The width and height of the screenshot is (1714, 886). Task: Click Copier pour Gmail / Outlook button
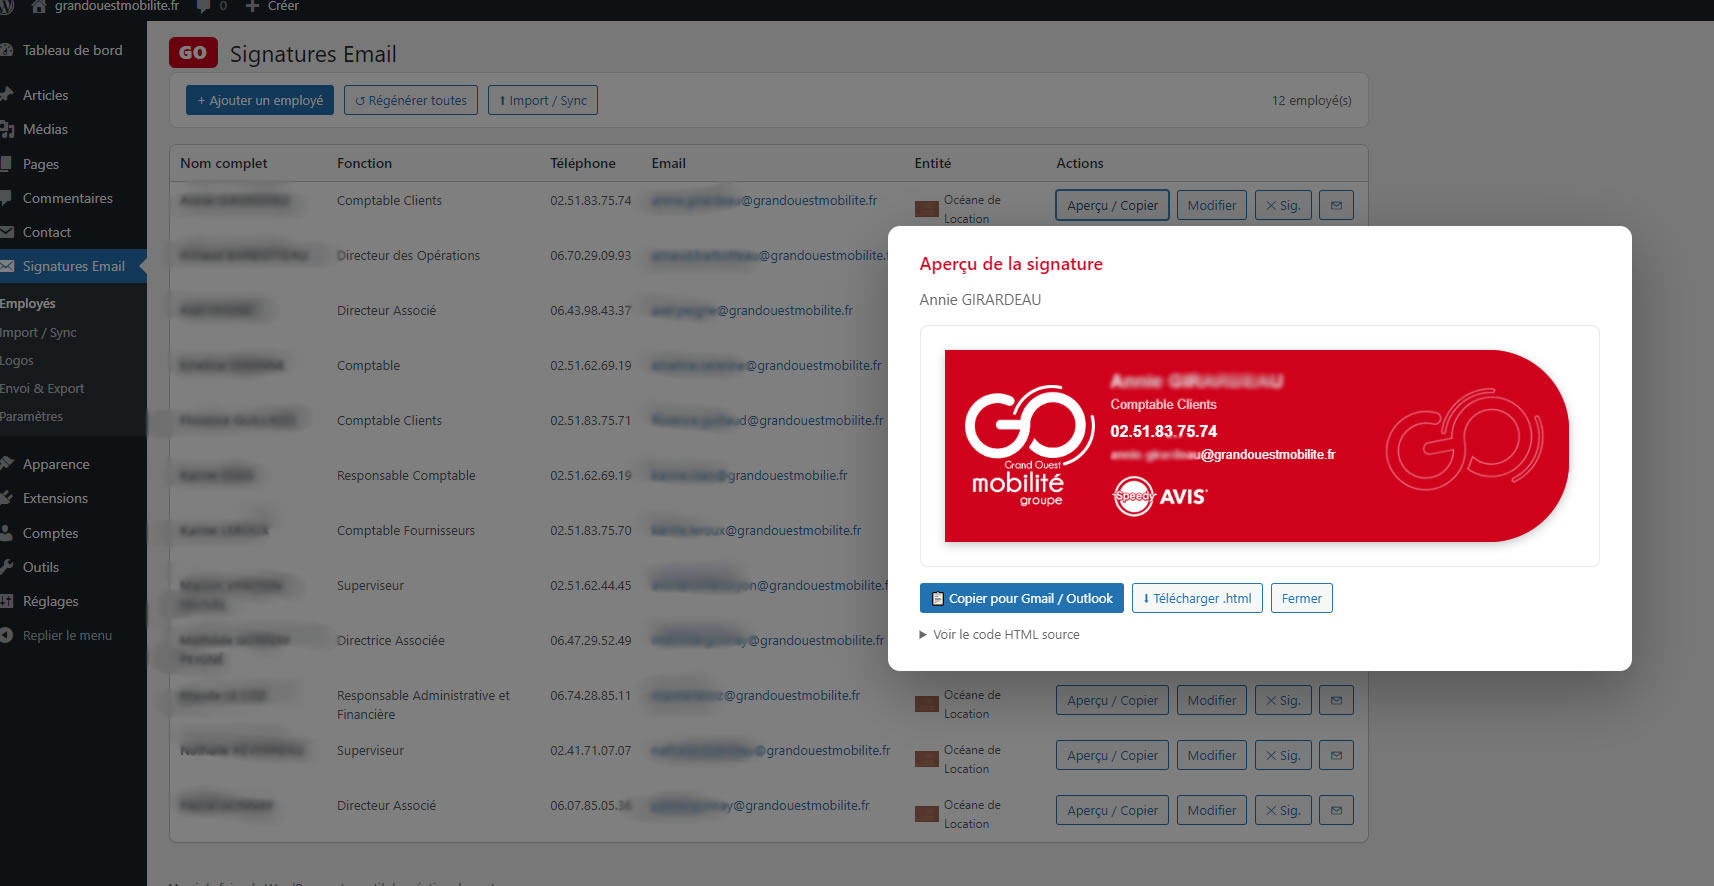[1021, 598]
